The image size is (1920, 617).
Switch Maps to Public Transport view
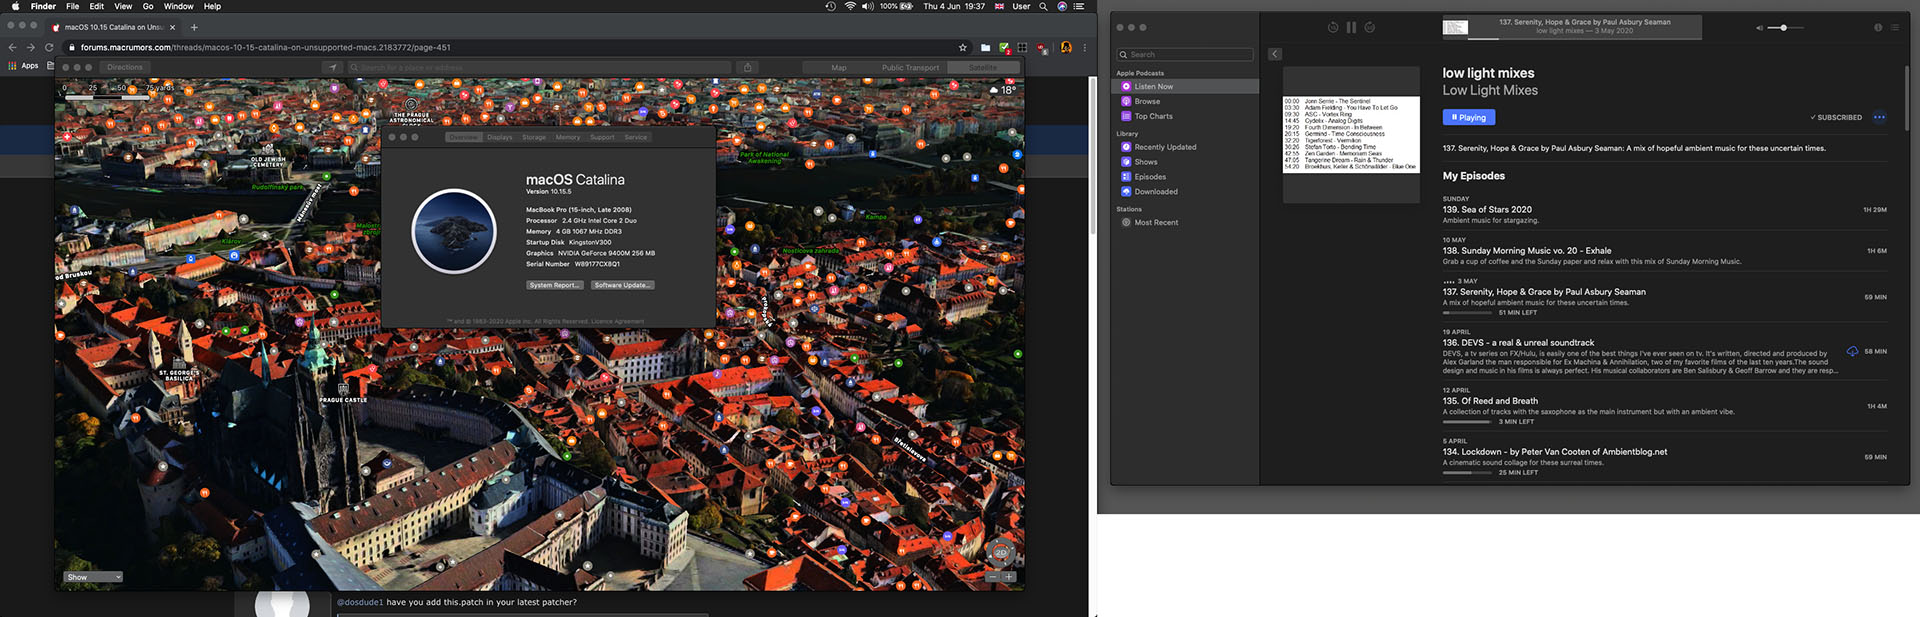[x=910, y=68]
